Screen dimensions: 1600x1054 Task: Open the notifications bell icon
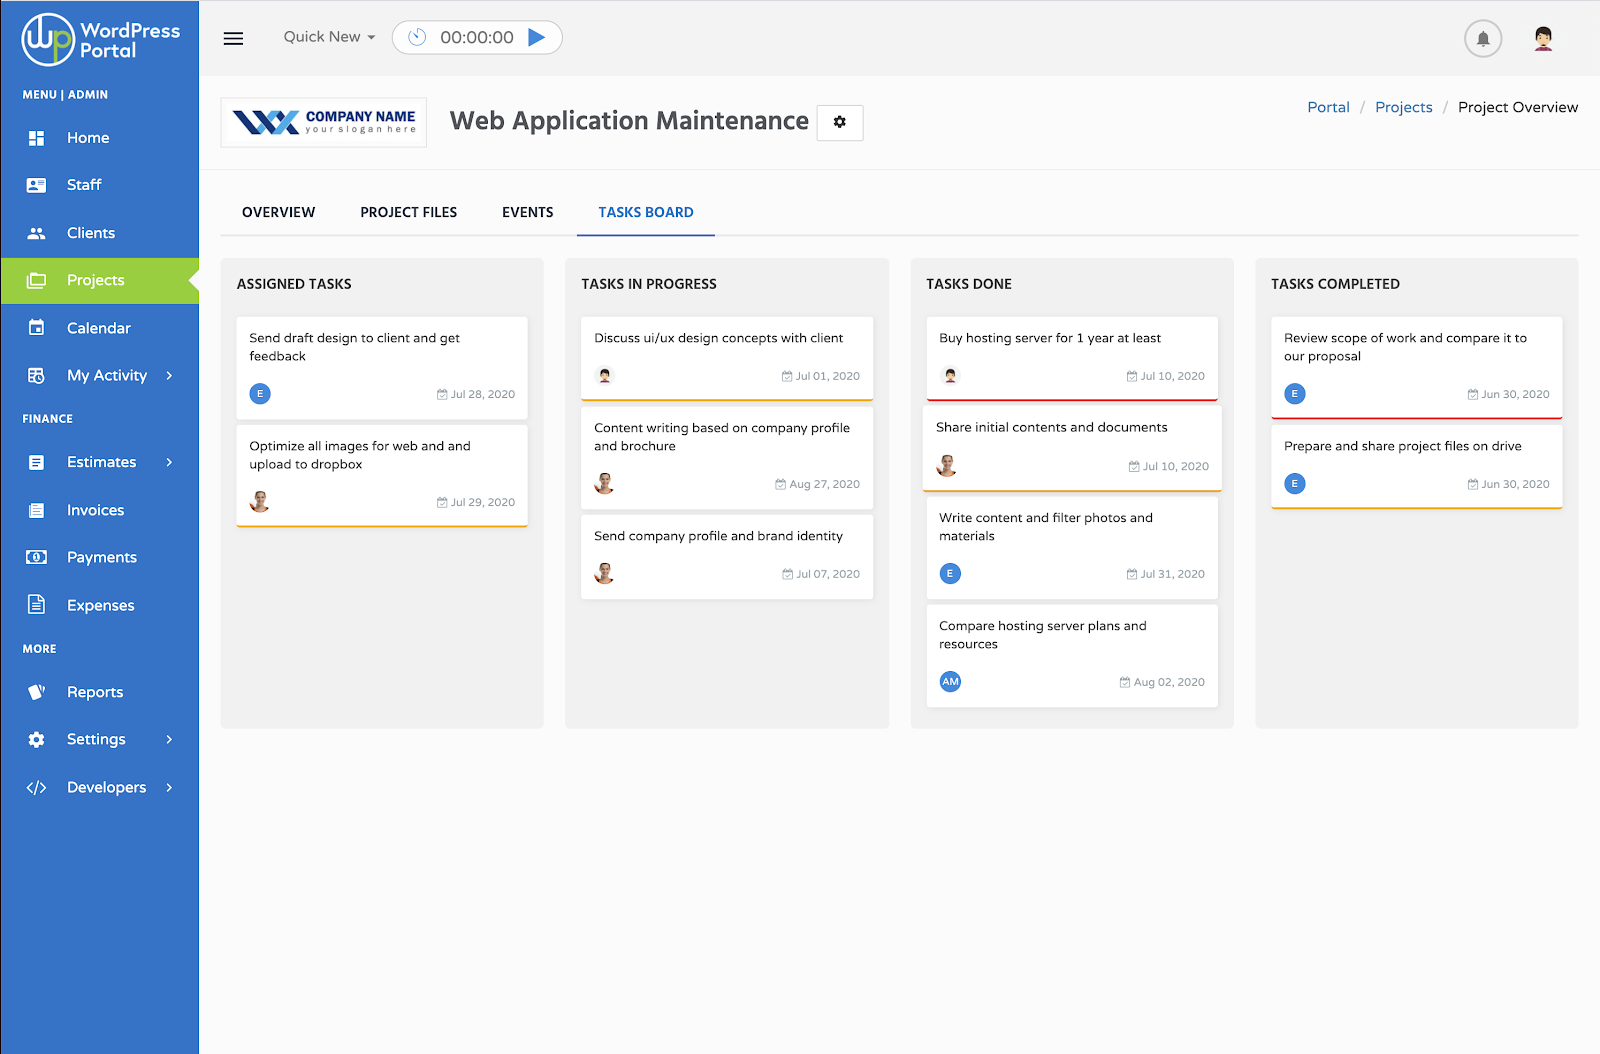tap(1483, 39)
